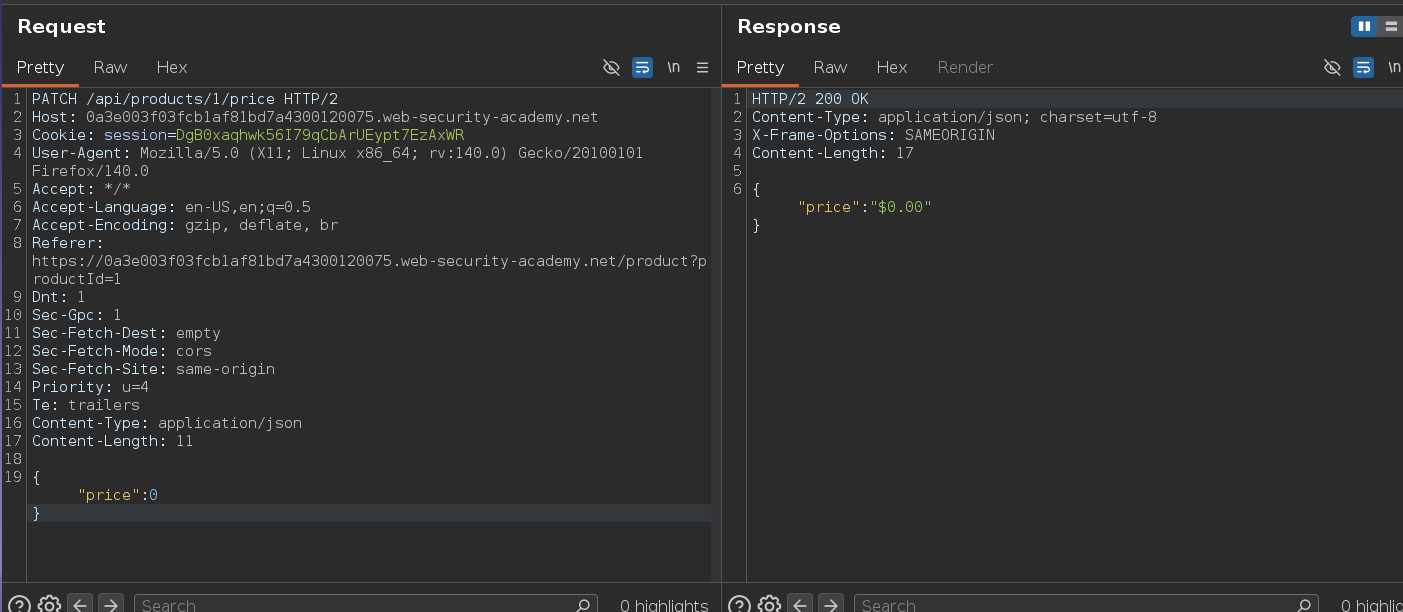Click the Te: trailers header
The image size is (1403, 612).
coord(86,405)
